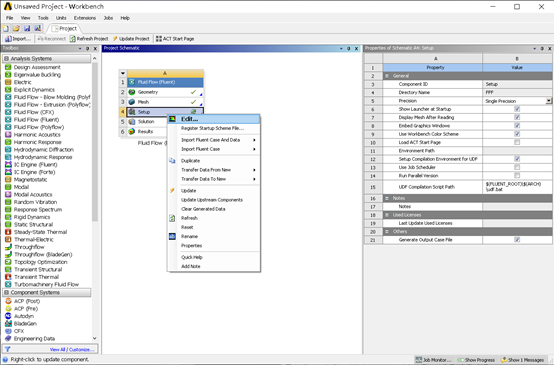The image size is (554, 365).
Task: Open the Units menu
Action: click(x=61, y=18)
